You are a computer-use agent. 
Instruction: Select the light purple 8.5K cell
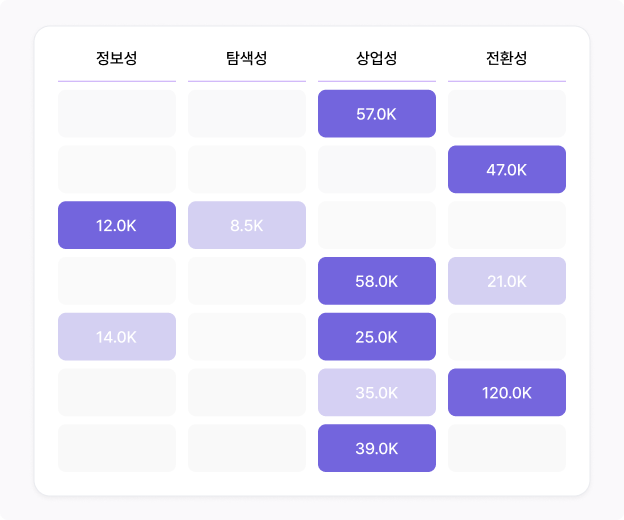tap(247, 225)
